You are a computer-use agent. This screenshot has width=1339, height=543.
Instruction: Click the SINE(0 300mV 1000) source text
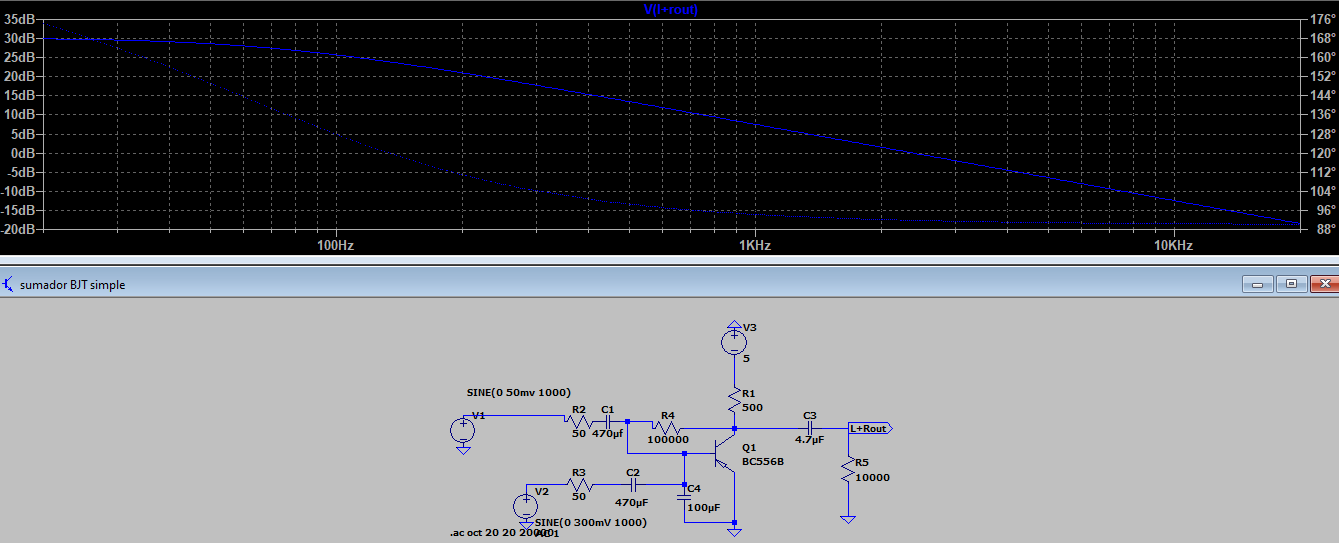tap(591, 522)
